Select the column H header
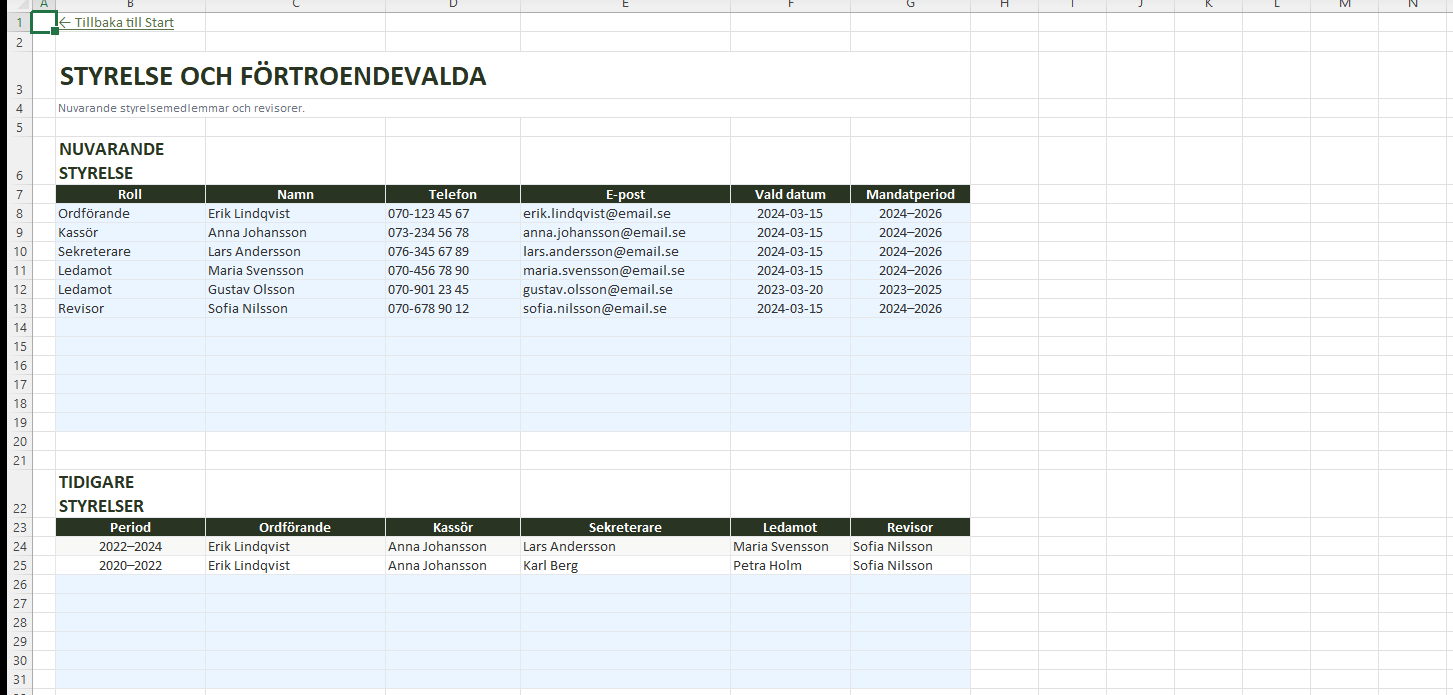1453x695 pixels. pos(1004,5)
